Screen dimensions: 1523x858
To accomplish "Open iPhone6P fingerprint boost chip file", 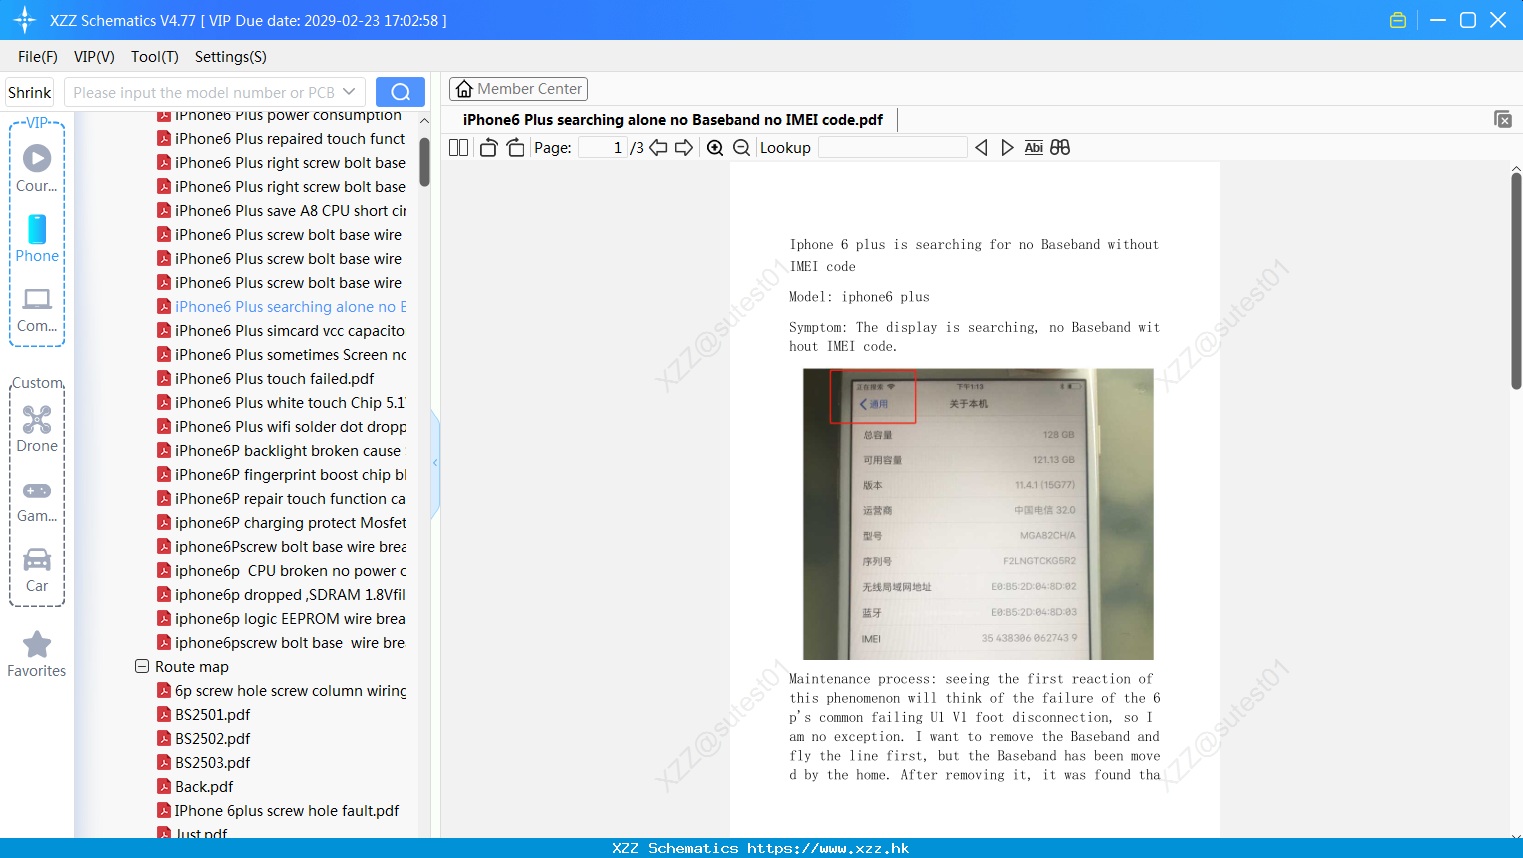I will [281, 474].
